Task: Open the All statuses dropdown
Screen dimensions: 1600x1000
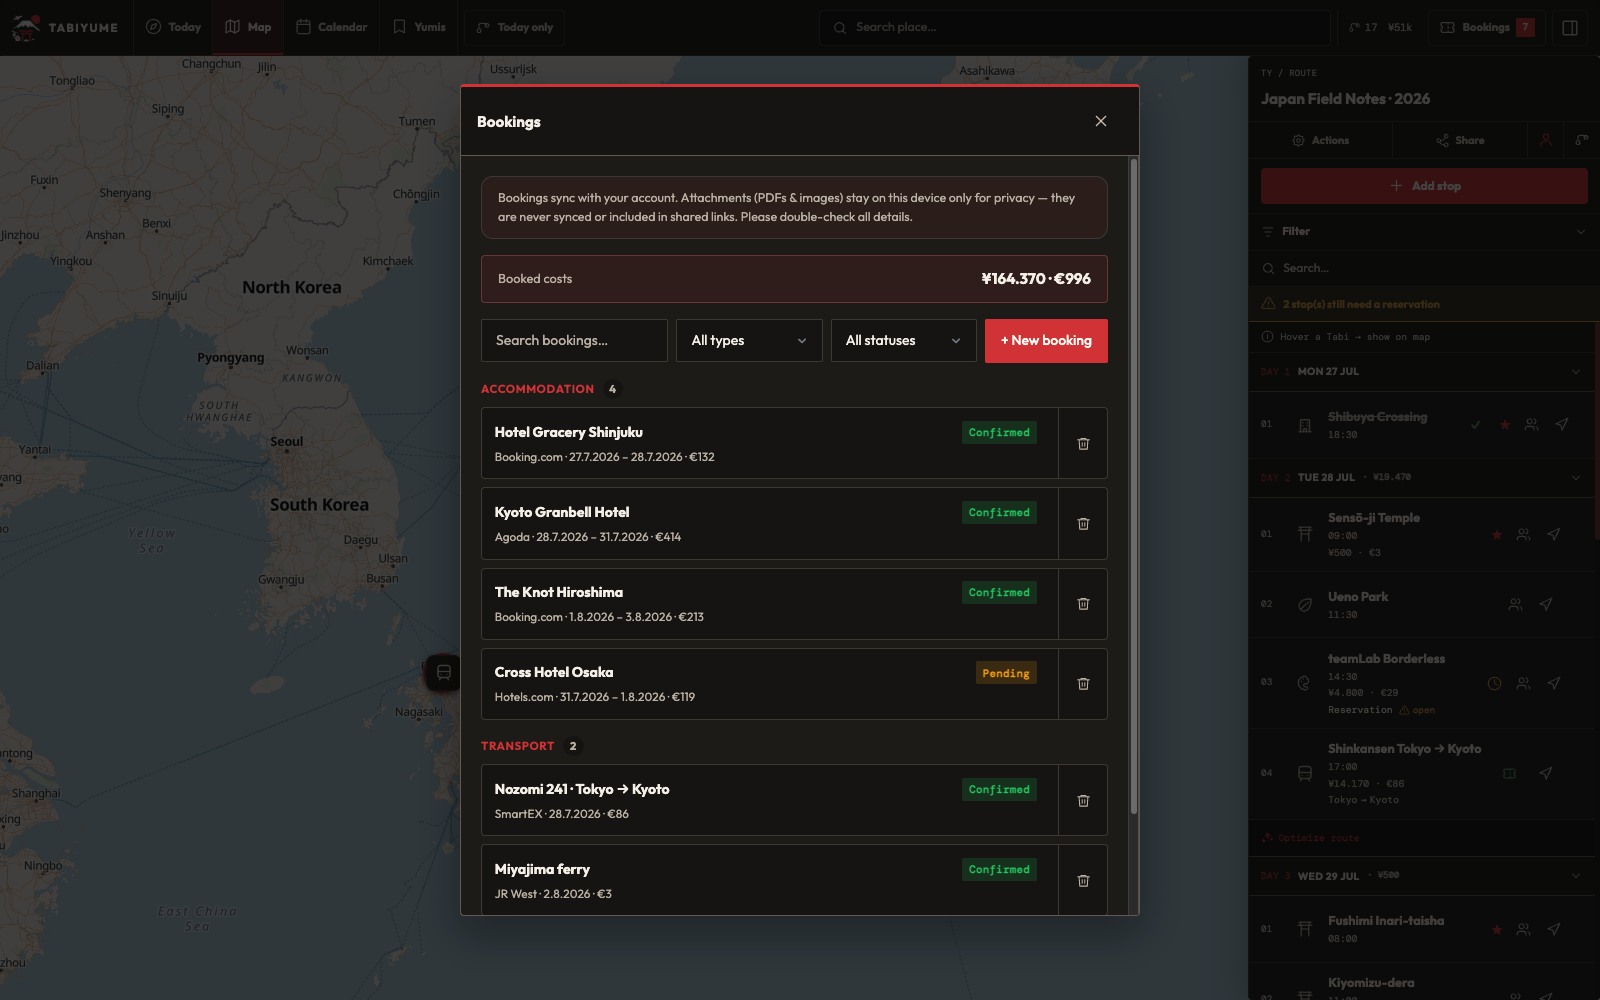Action: pos(903,340)
